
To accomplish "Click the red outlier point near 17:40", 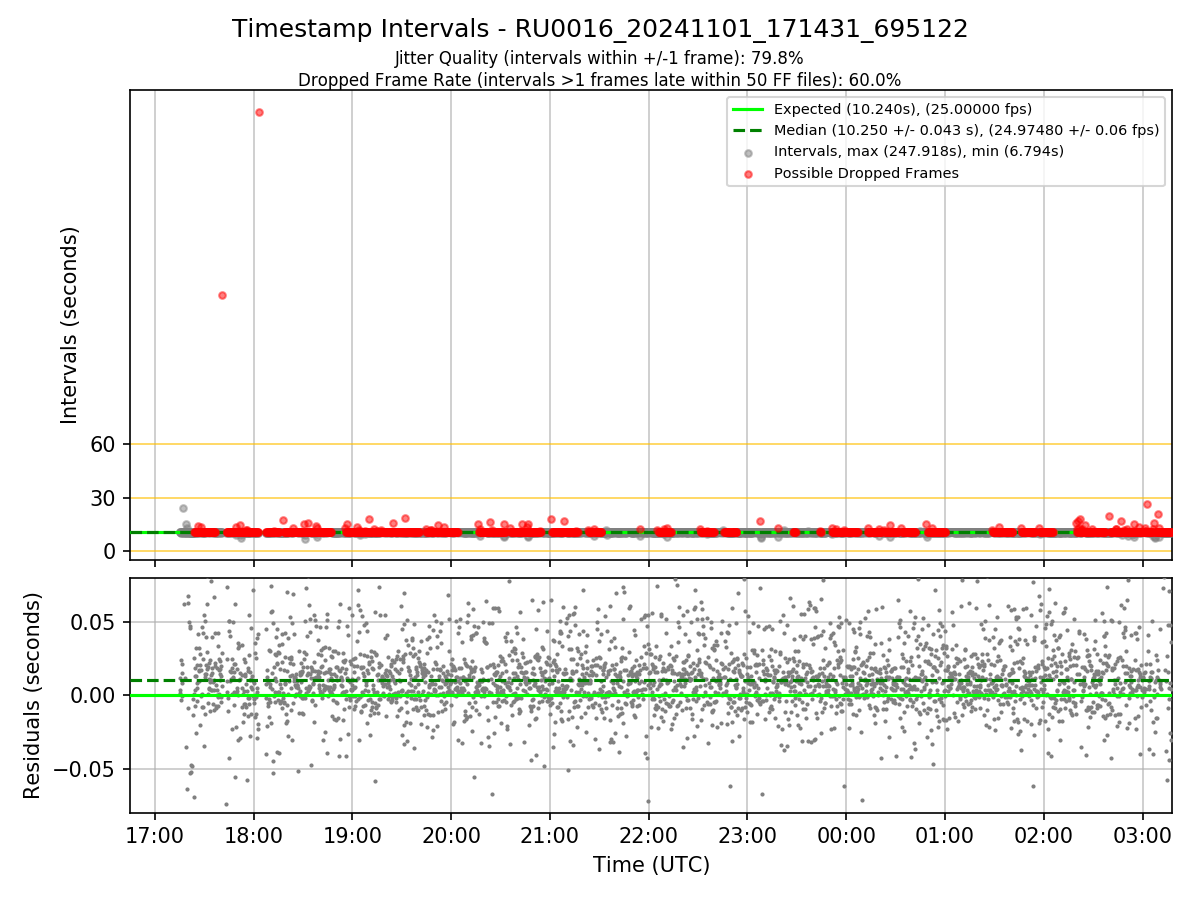I will (x=222, y=295).
